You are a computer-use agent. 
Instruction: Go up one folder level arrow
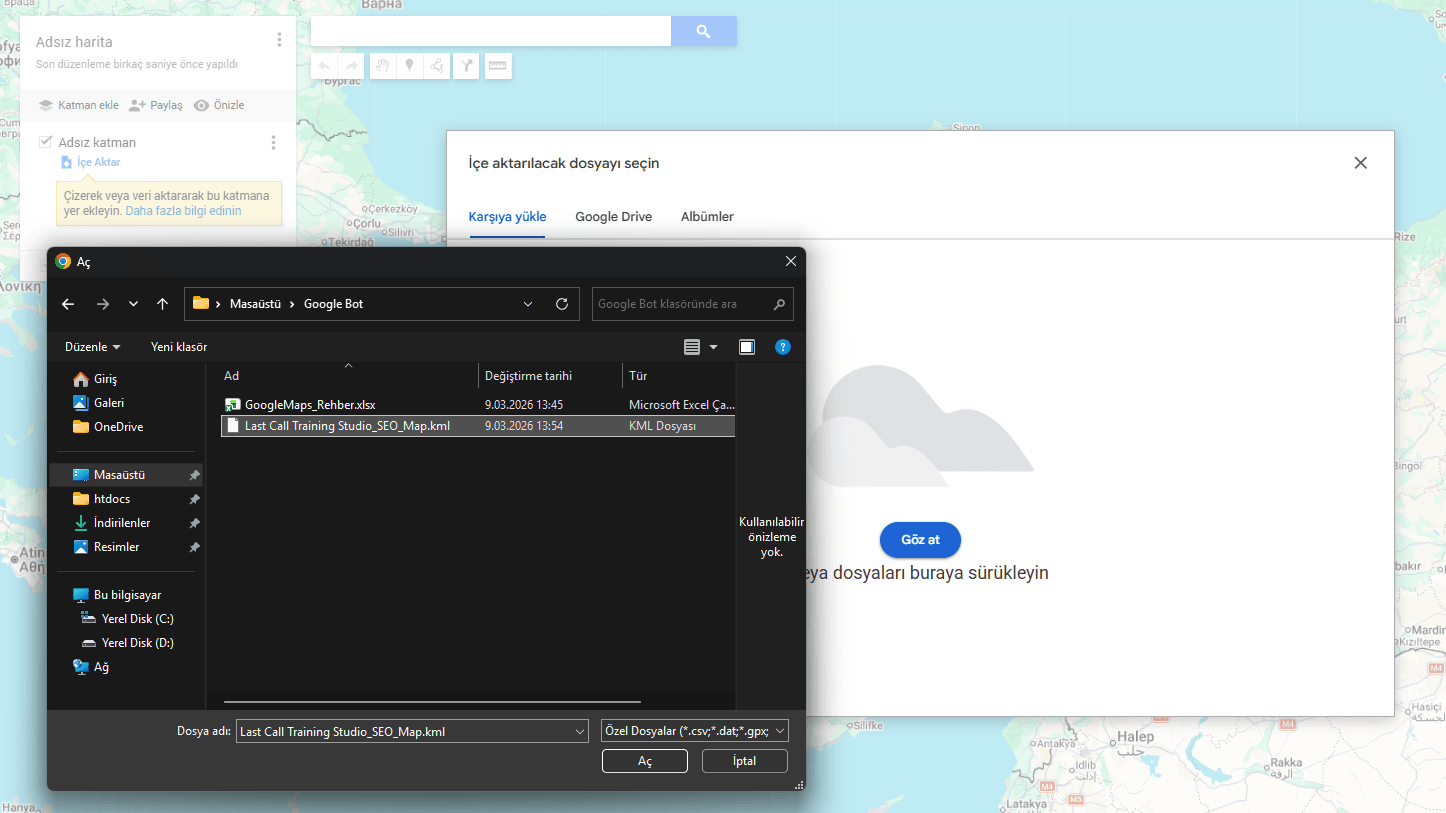[163, 304]
